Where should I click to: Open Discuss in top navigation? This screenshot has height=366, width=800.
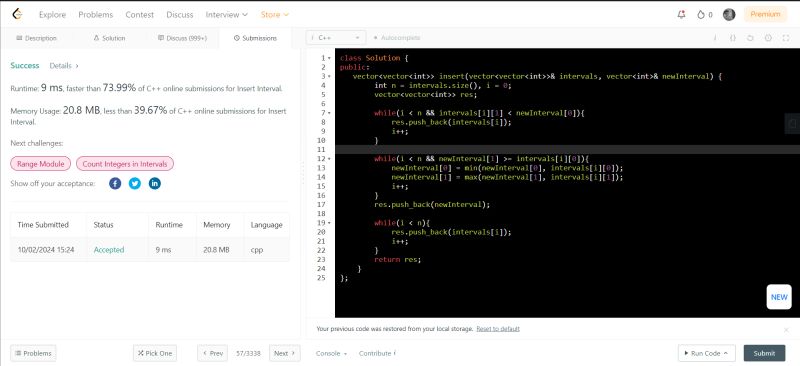tap(180, 15)
